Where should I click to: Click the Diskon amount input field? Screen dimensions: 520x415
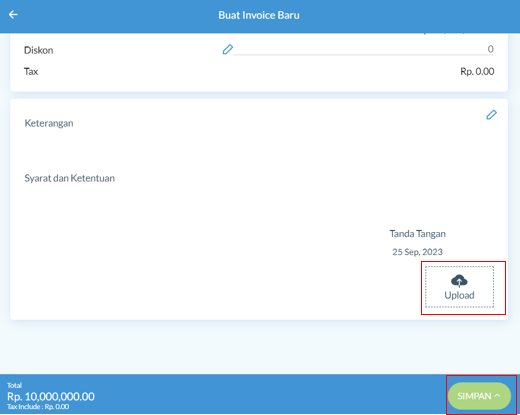pos(364,49)
